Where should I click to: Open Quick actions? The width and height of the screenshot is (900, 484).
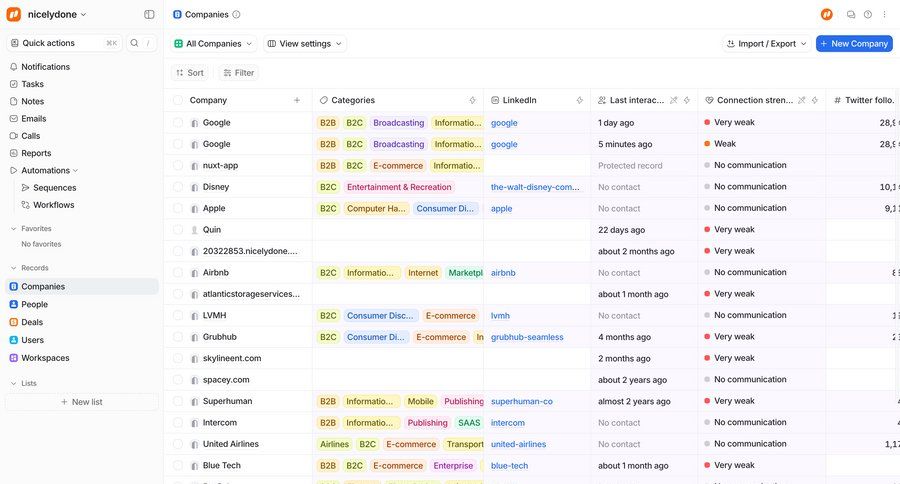64,43
